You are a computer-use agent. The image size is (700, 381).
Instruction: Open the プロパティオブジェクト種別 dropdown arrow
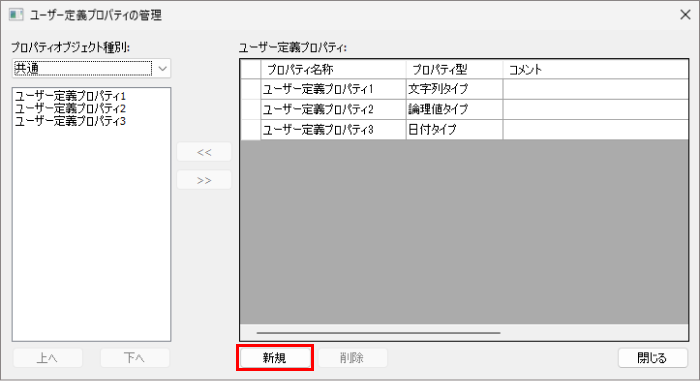coord(162,69)
